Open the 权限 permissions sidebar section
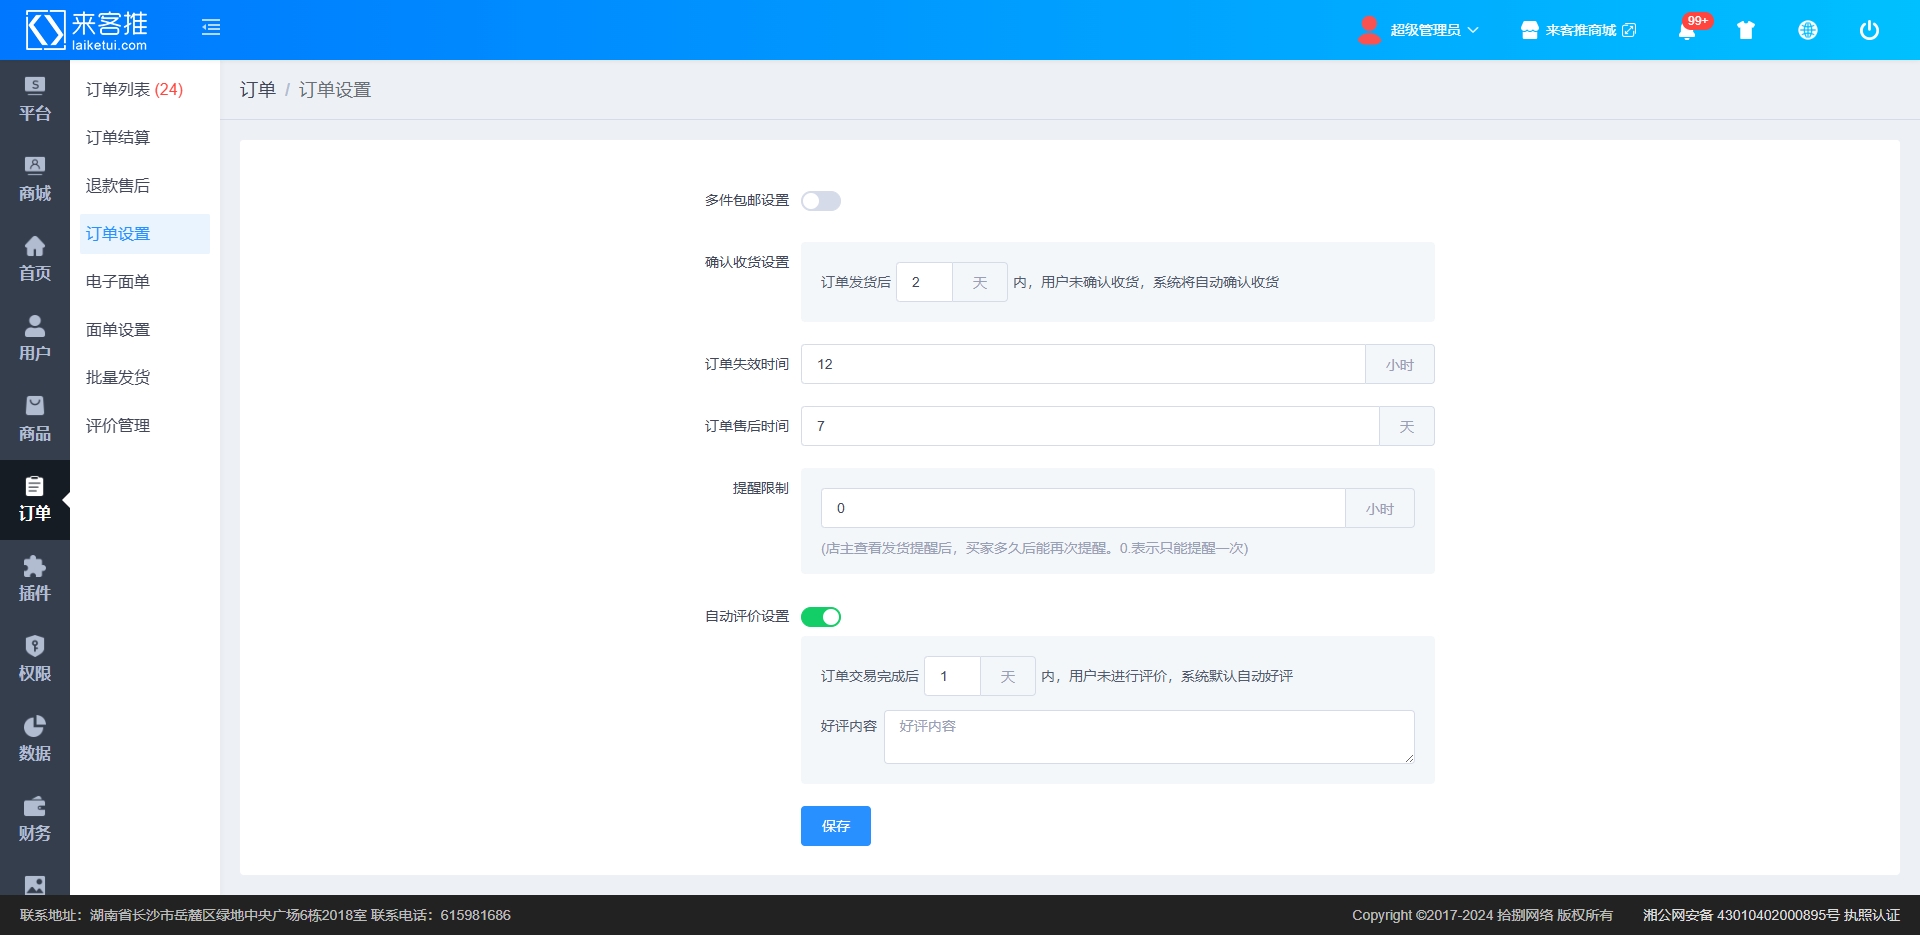1920x935 pixels. (x=35, y=660)
